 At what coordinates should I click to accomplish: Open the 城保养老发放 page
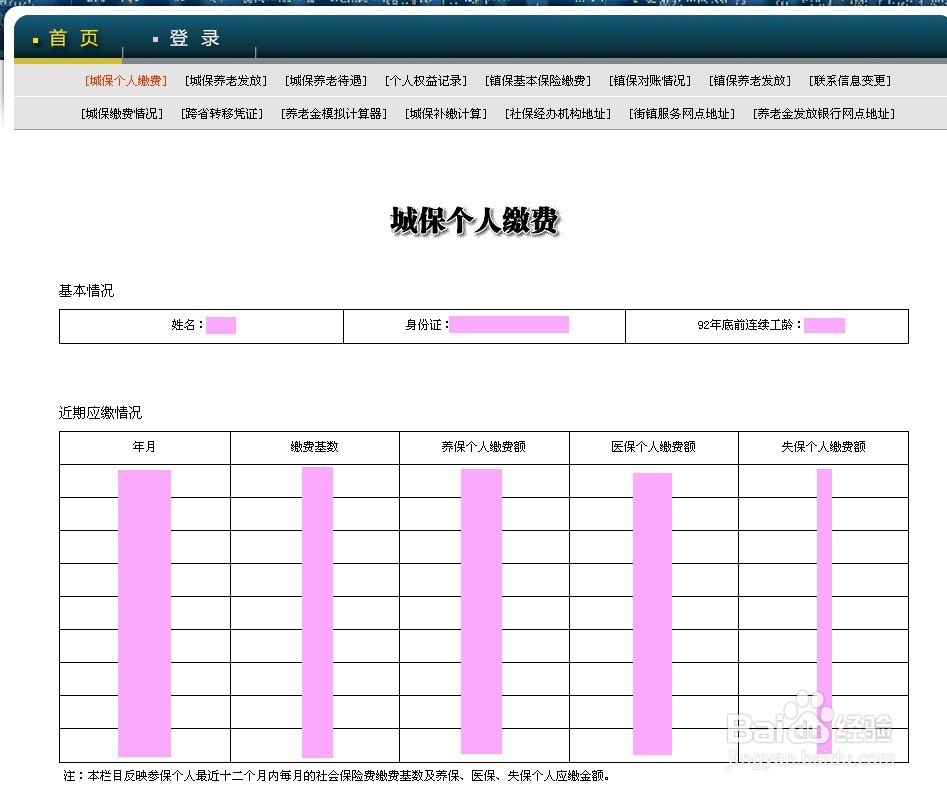click(x=224, y=80)
